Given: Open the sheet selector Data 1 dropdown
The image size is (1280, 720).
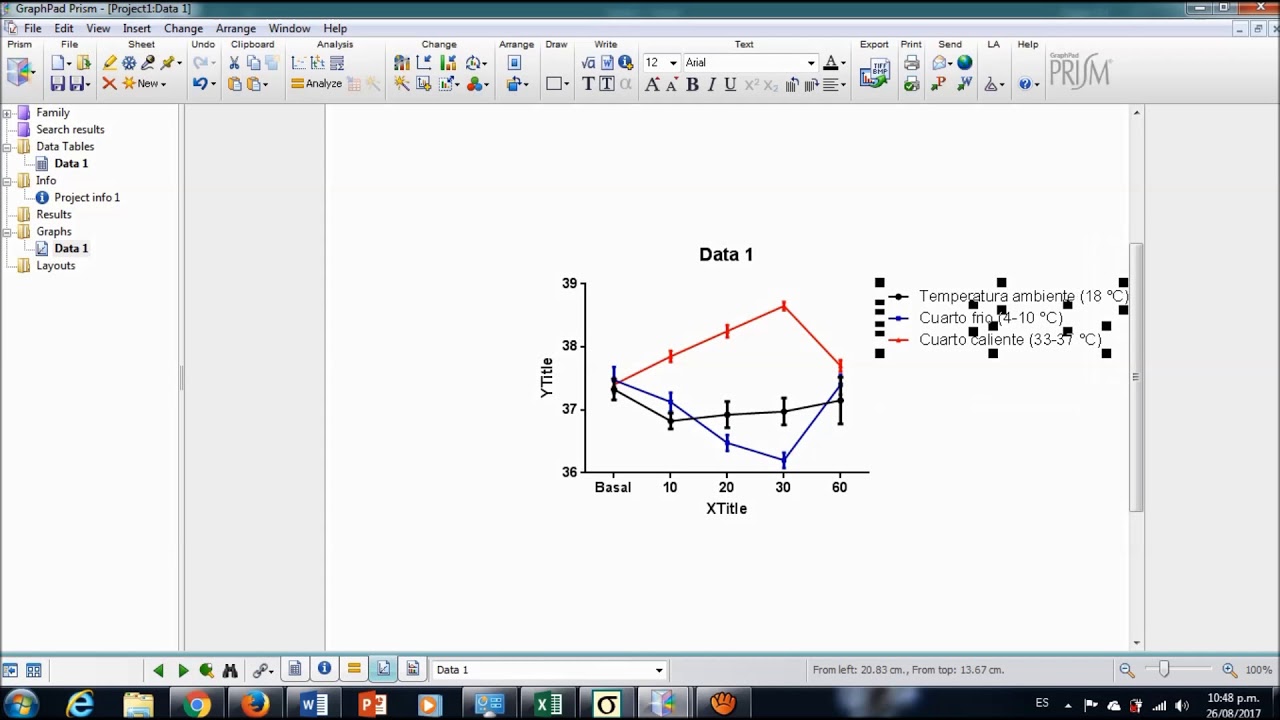Looking at the screenshot, I should (659, 670).
